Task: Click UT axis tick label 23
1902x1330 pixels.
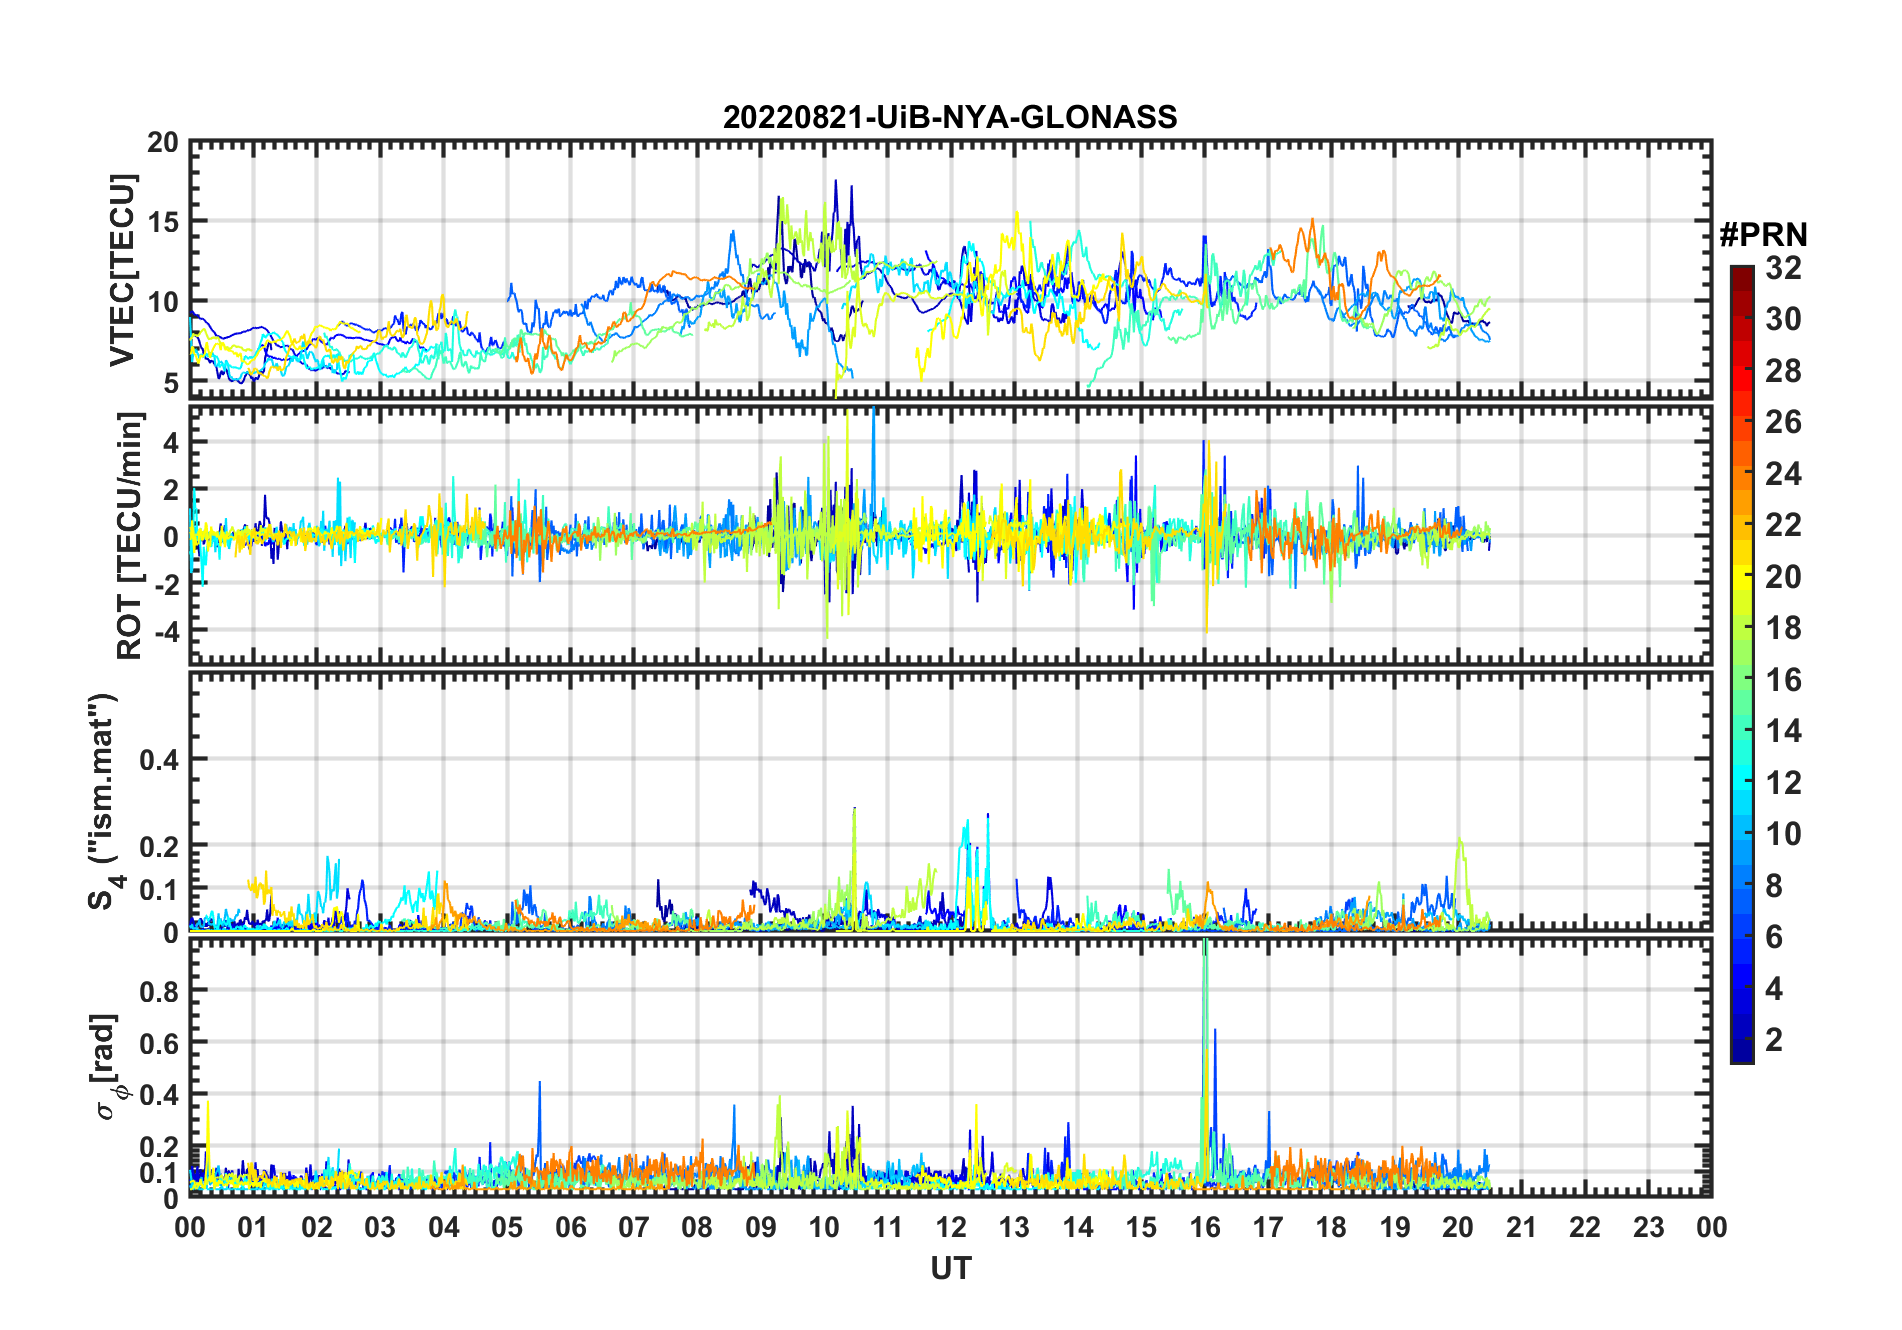Action: [1649, 1227]
